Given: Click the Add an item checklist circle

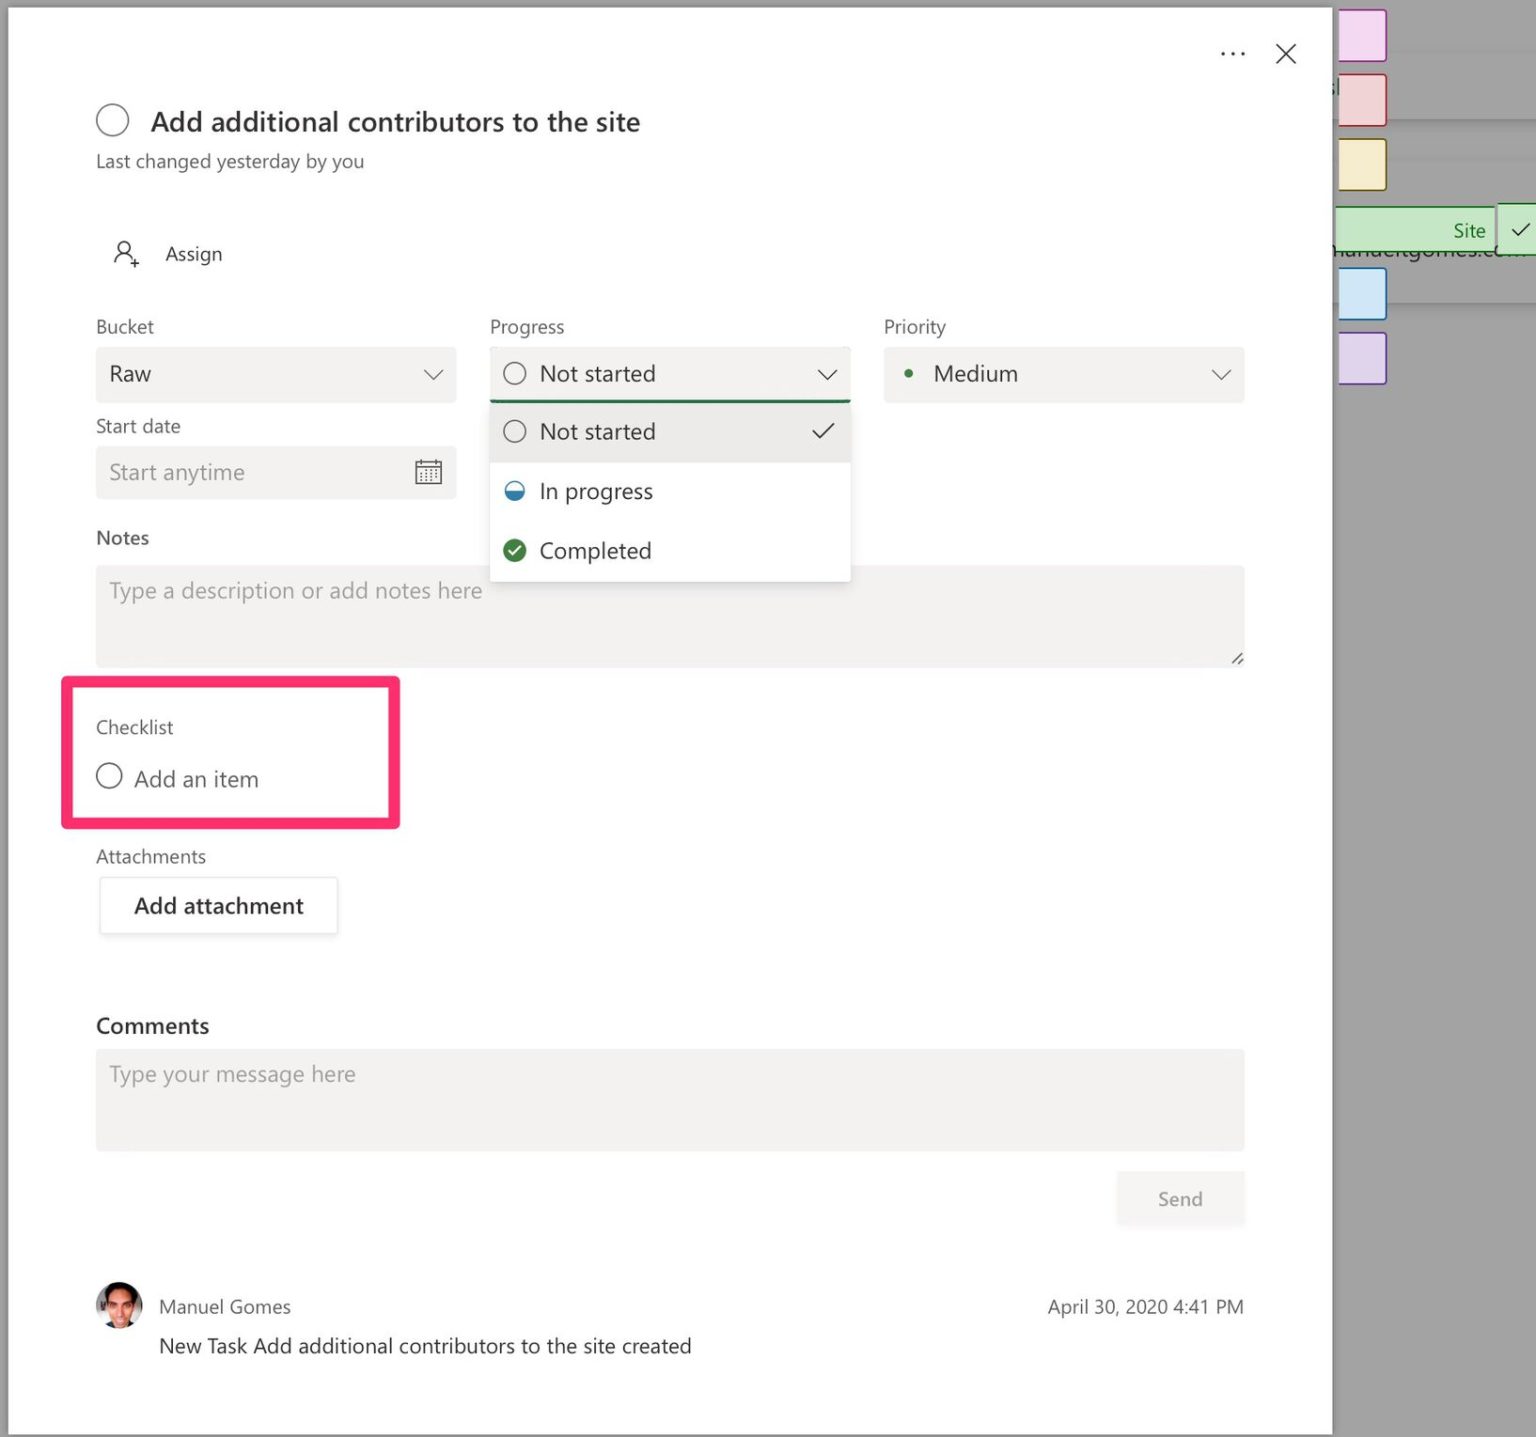Looking at the screenshot, I should tap(109, 776).
